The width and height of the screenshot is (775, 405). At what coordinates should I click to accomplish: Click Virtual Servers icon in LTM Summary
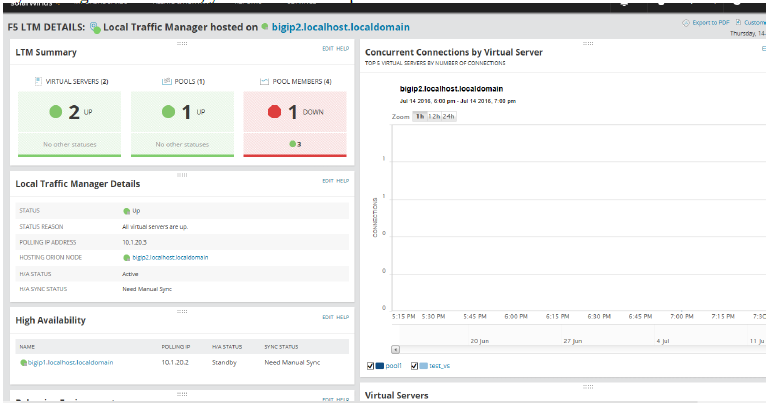[38, 81]
